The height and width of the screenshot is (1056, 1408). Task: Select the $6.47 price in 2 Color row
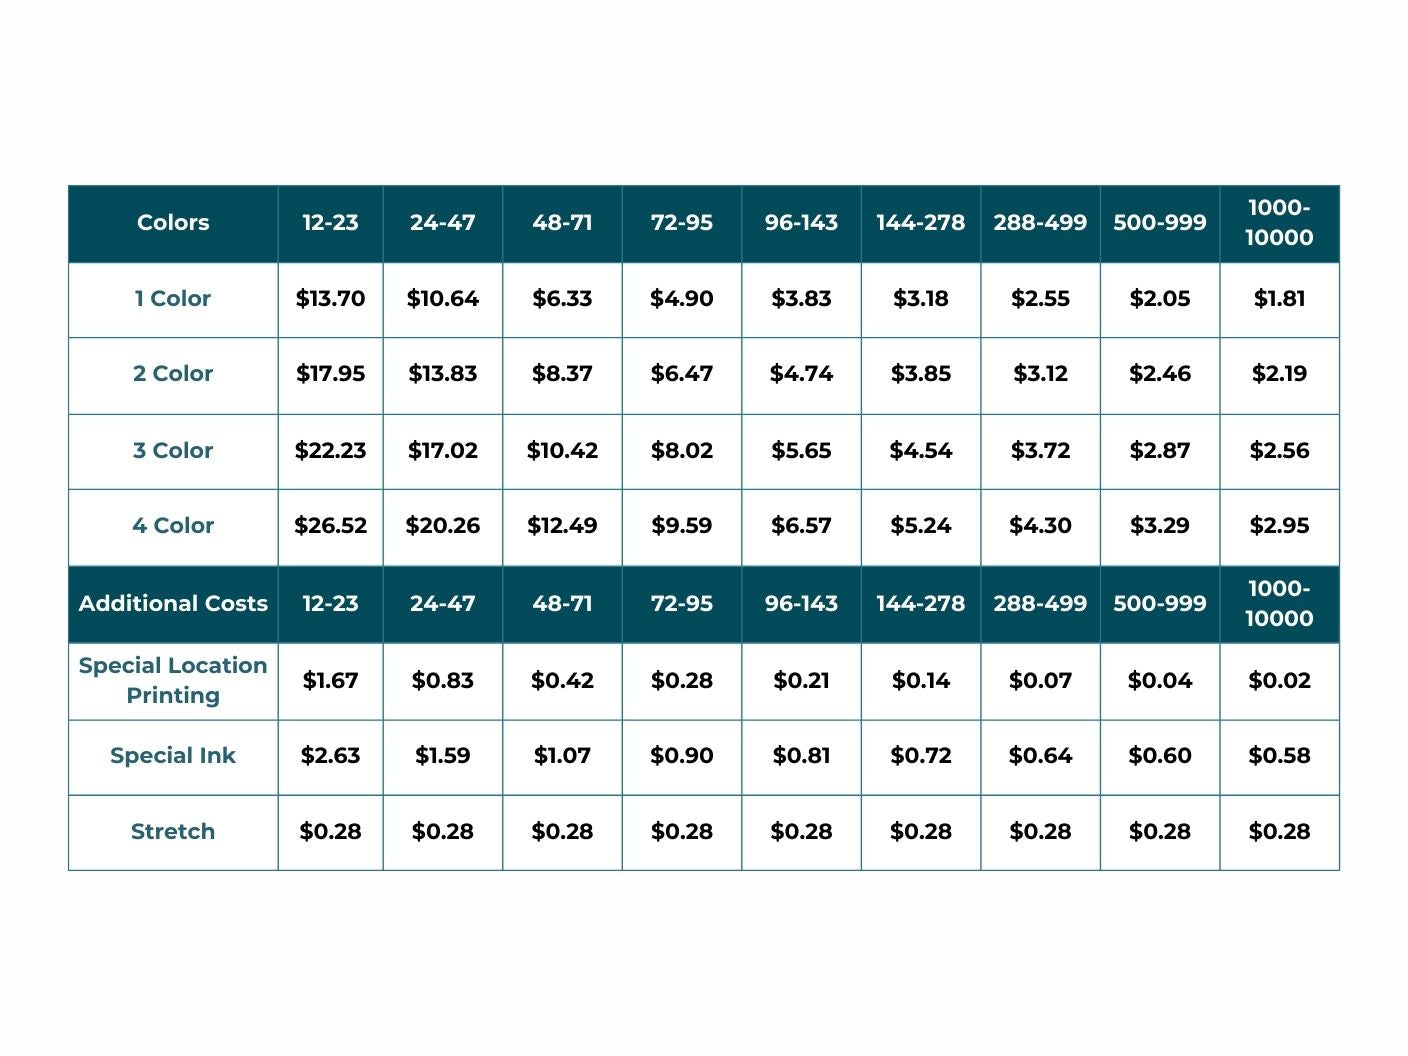(x=682, y=374)
